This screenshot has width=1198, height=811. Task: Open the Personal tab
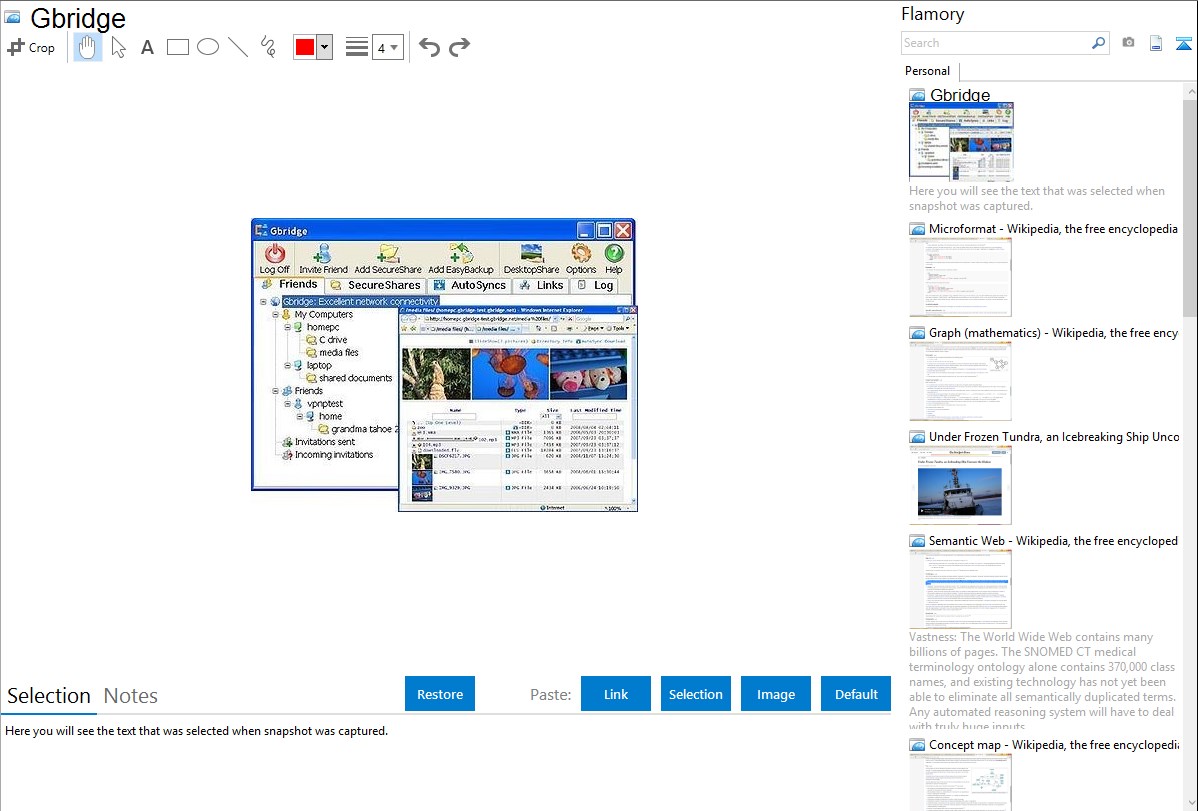927,71
